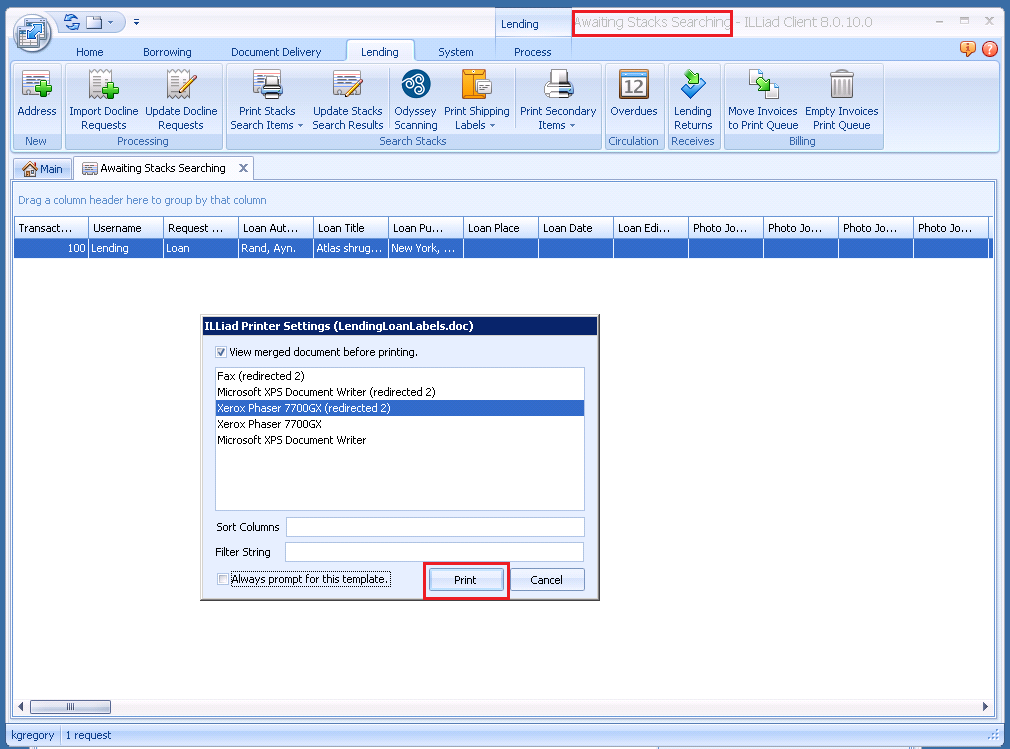Screen dimensions: 1010x749
Task: Open the Overdues calendar icon
Action: tap(633, 87)
